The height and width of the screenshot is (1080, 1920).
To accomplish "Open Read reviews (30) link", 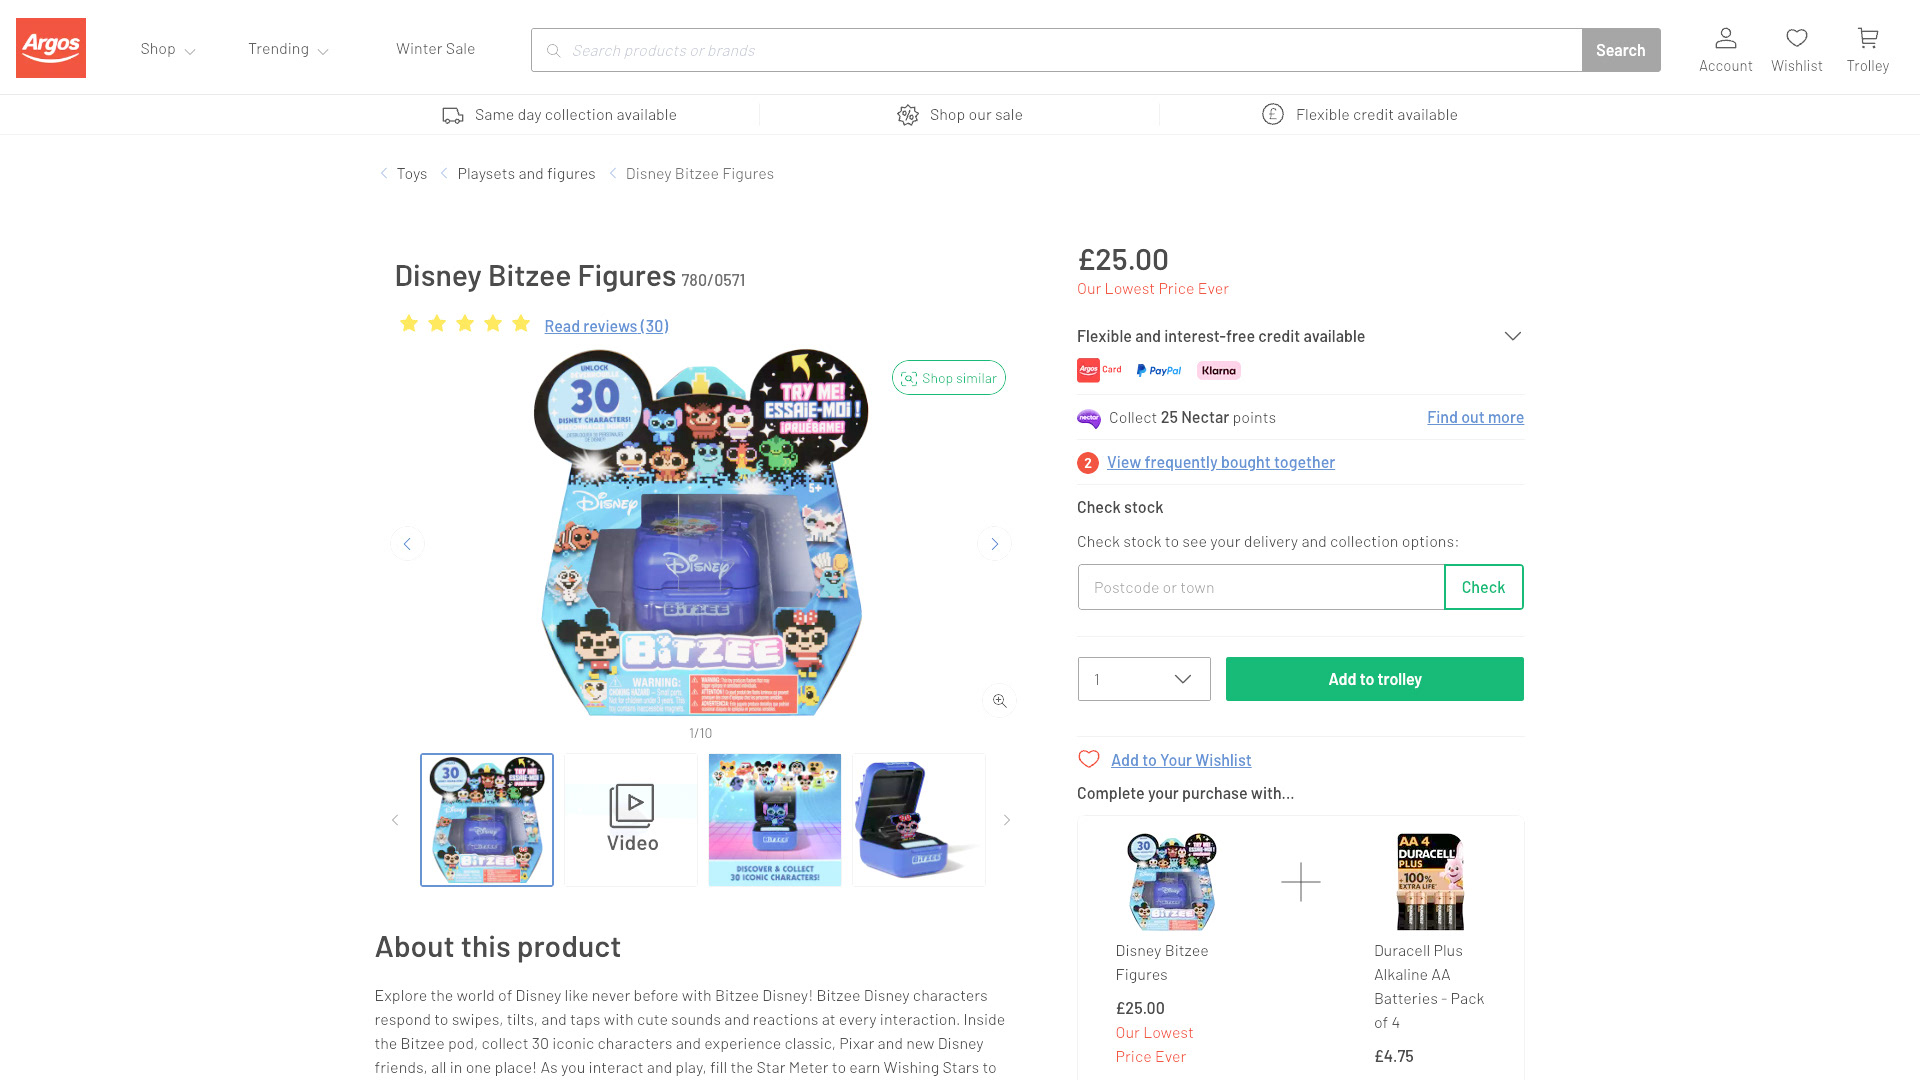I will click(606, 326).
